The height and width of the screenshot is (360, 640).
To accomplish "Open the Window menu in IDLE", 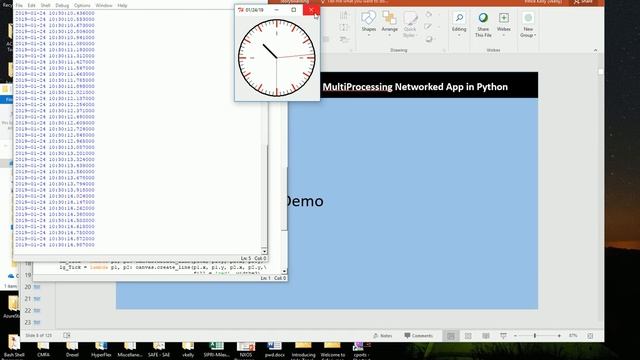I will (x=104, y=5).
